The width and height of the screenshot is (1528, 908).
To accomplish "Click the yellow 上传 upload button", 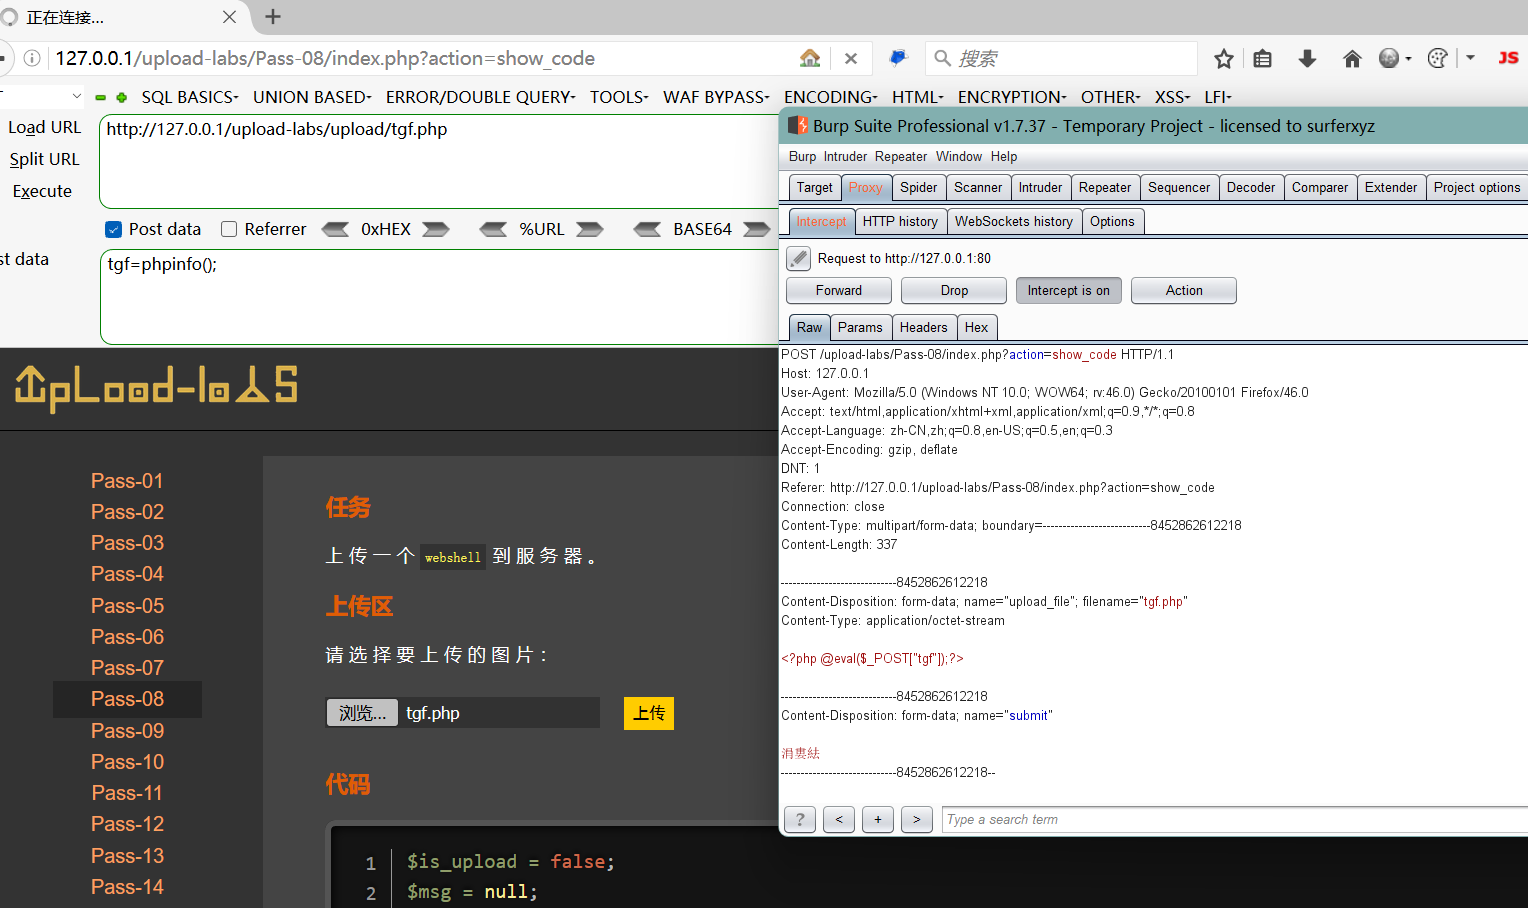I will (649, 713).
